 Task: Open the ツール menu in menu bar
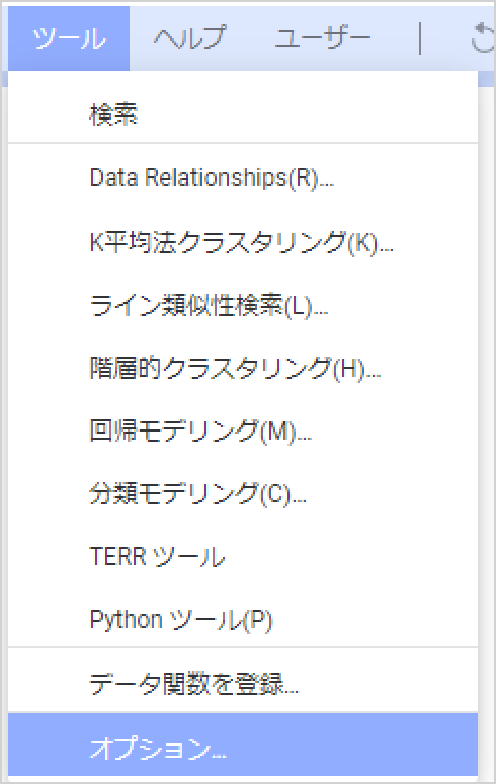click(x=69, y=38)
